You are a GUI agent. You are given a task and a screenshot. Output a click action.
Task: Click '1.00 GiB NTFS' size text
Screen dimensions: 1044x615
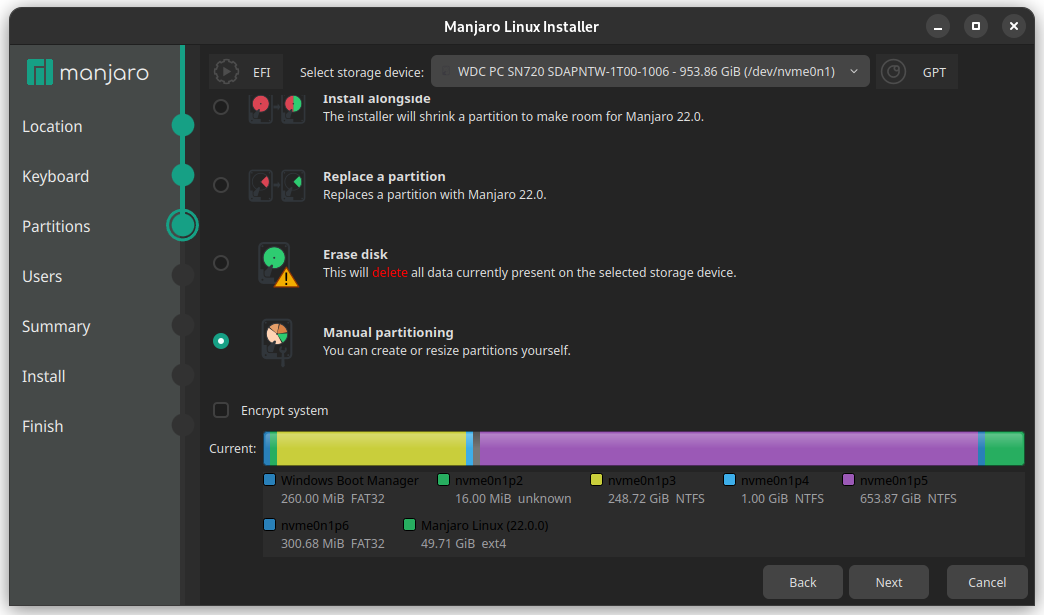point(782,499)
